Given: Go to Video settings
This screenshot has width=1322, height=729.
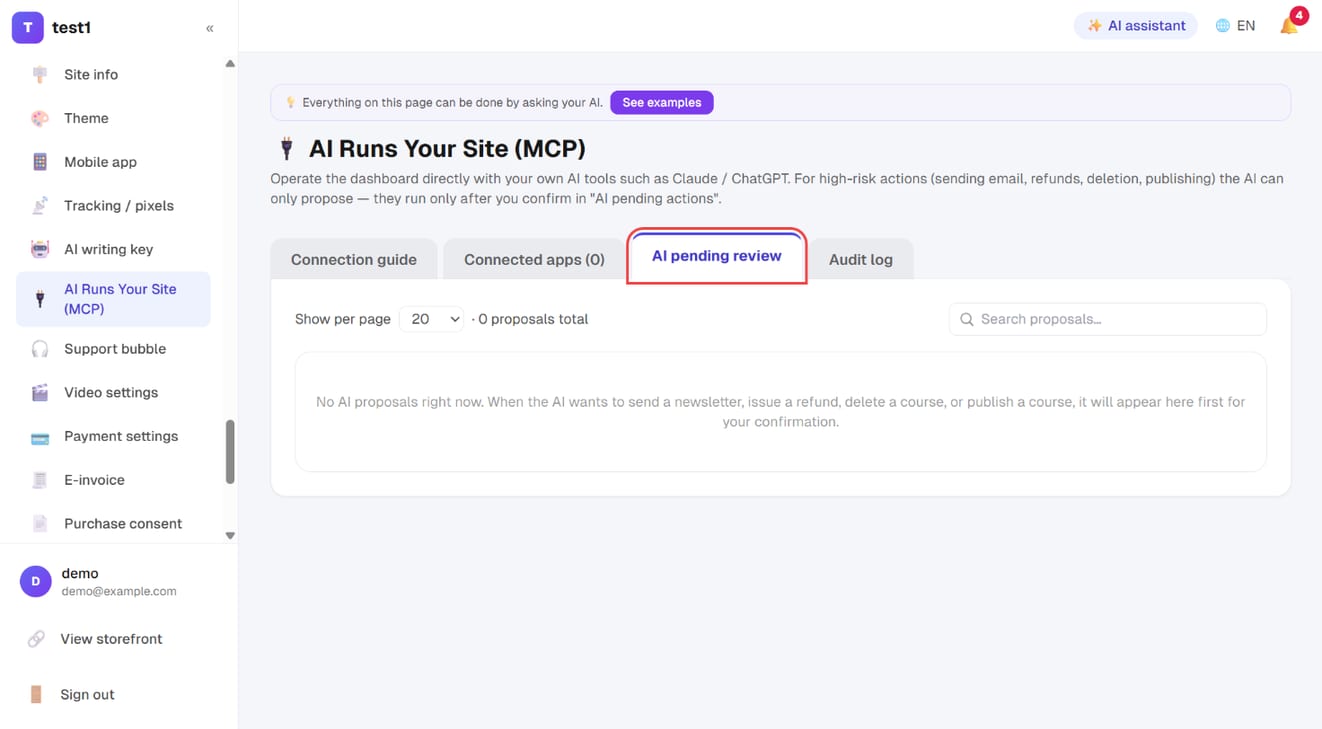Looking at the screenshot, I should coord(113,393).
